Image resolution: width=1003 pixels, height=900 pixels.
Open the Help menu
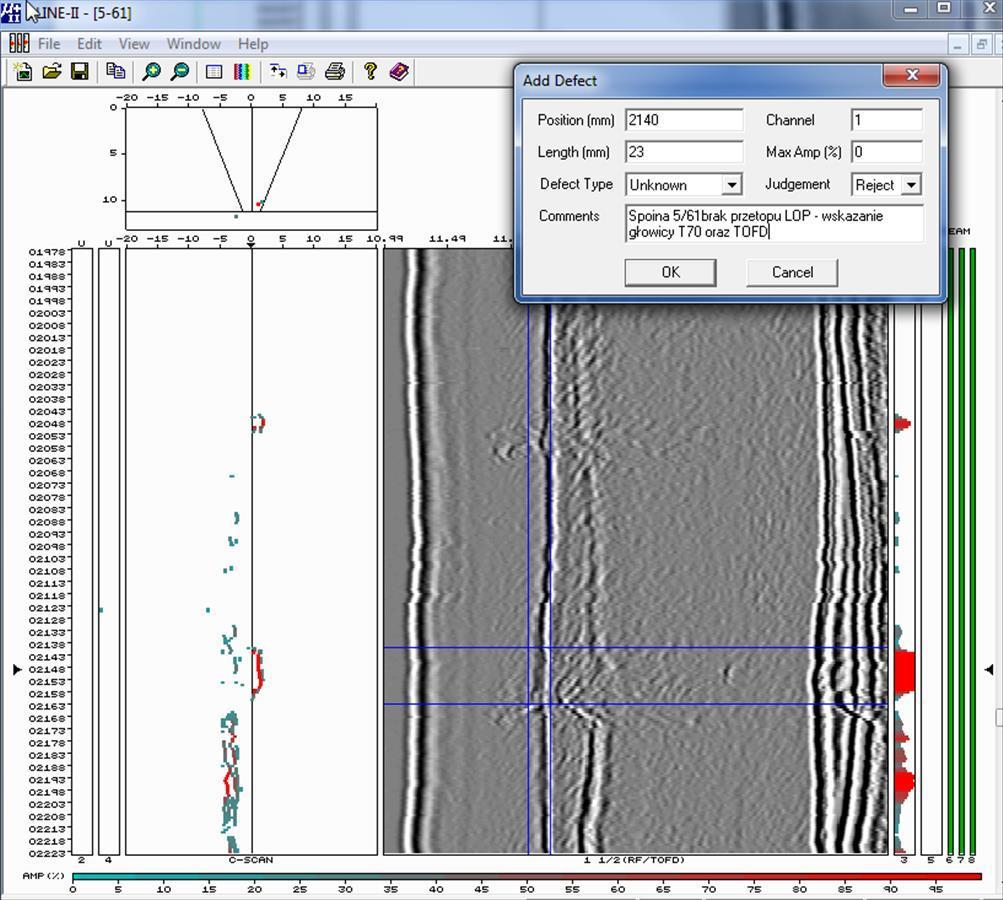pyautogui.click(x=253, y=44)
